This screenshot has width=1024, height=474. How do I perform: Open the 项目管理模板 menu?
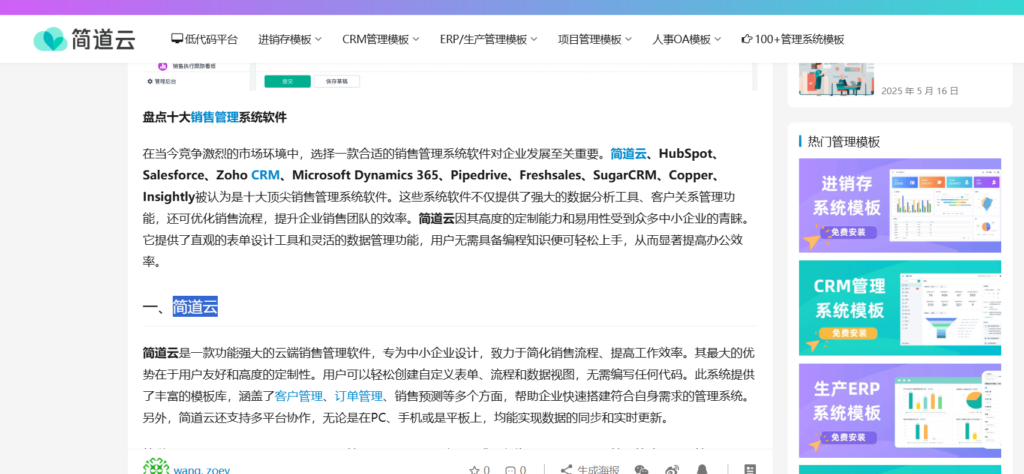(x=594, y=40)
